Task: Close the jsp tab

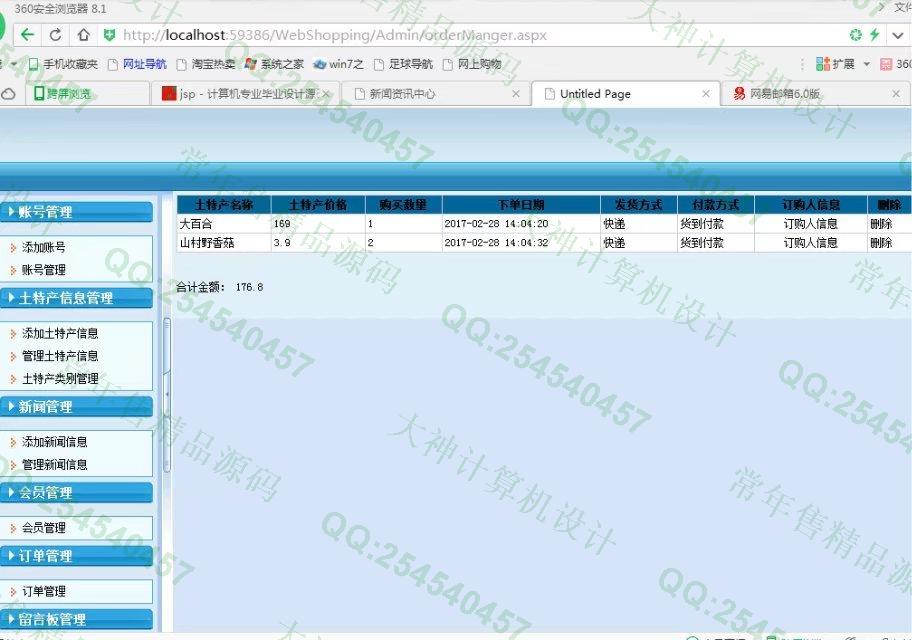Action: (326, 94)
